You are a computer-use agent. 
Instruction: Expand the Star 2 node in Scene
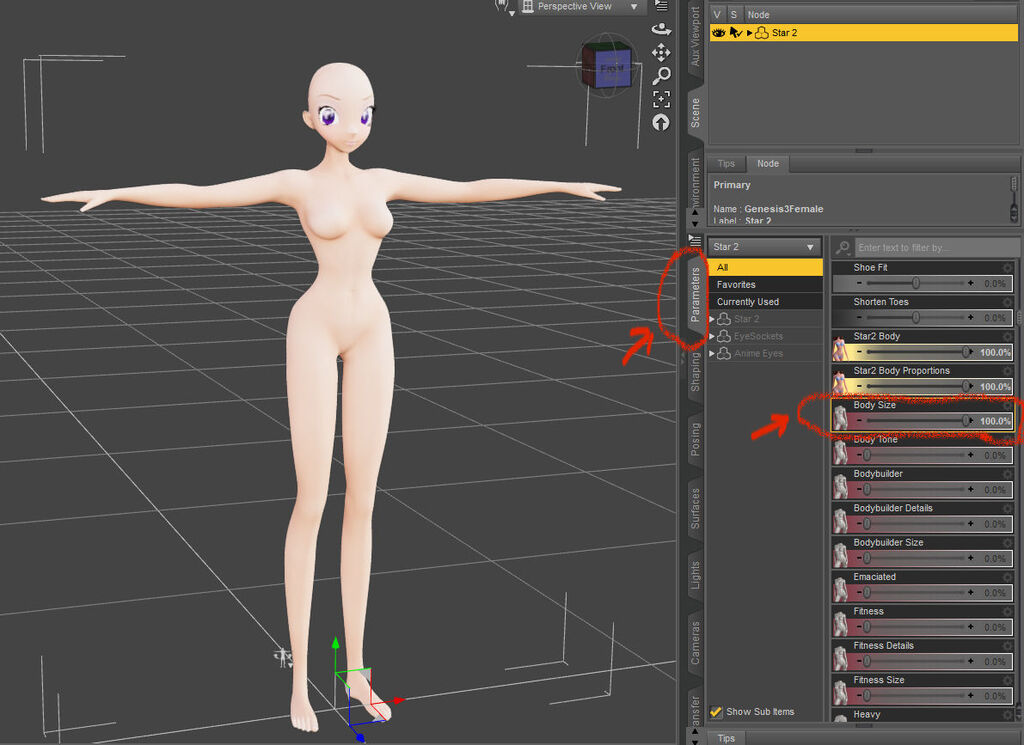(750, 33)
